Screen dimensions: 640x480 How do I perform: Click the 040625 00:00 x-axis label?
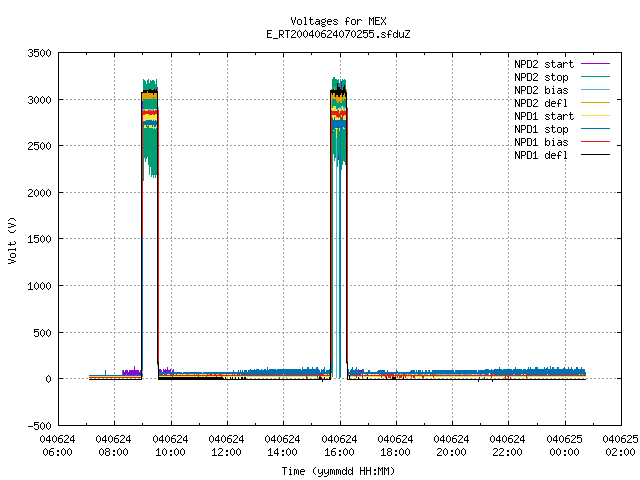[x=564, y=446]
